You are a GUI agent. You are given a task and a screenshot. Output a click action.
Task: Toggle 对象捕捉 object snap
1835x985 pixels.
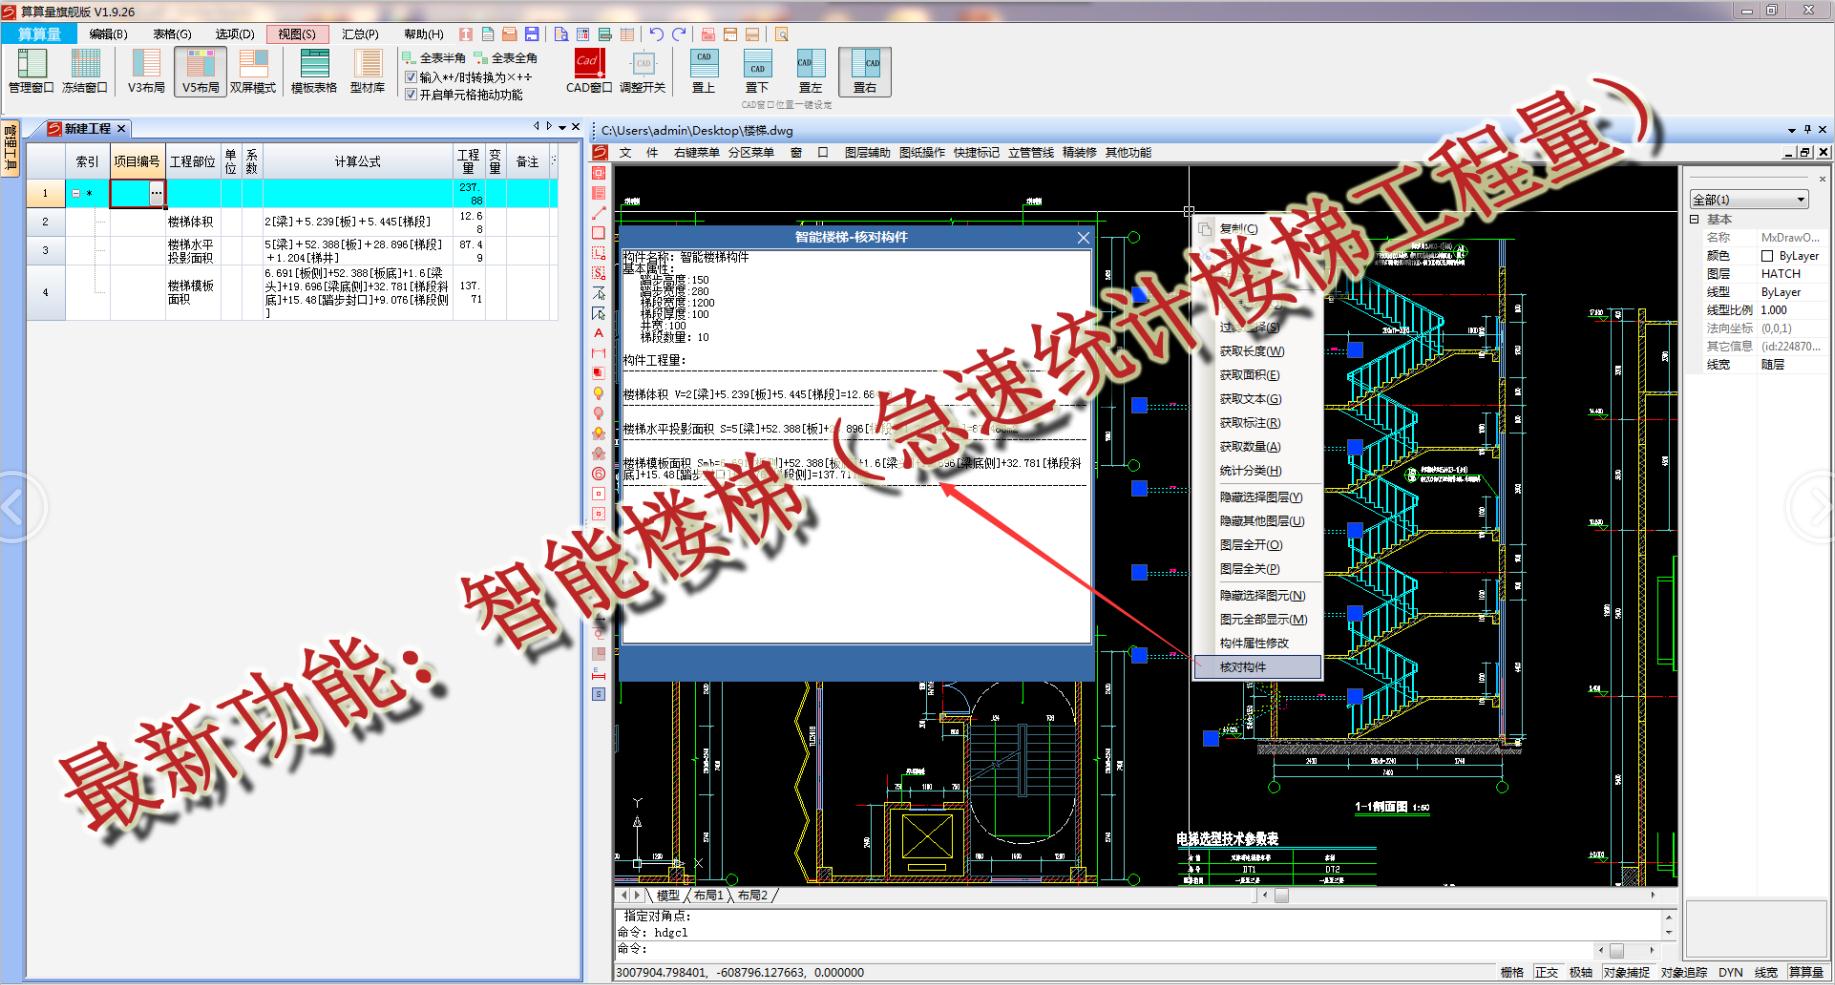tap(1627, 972)
